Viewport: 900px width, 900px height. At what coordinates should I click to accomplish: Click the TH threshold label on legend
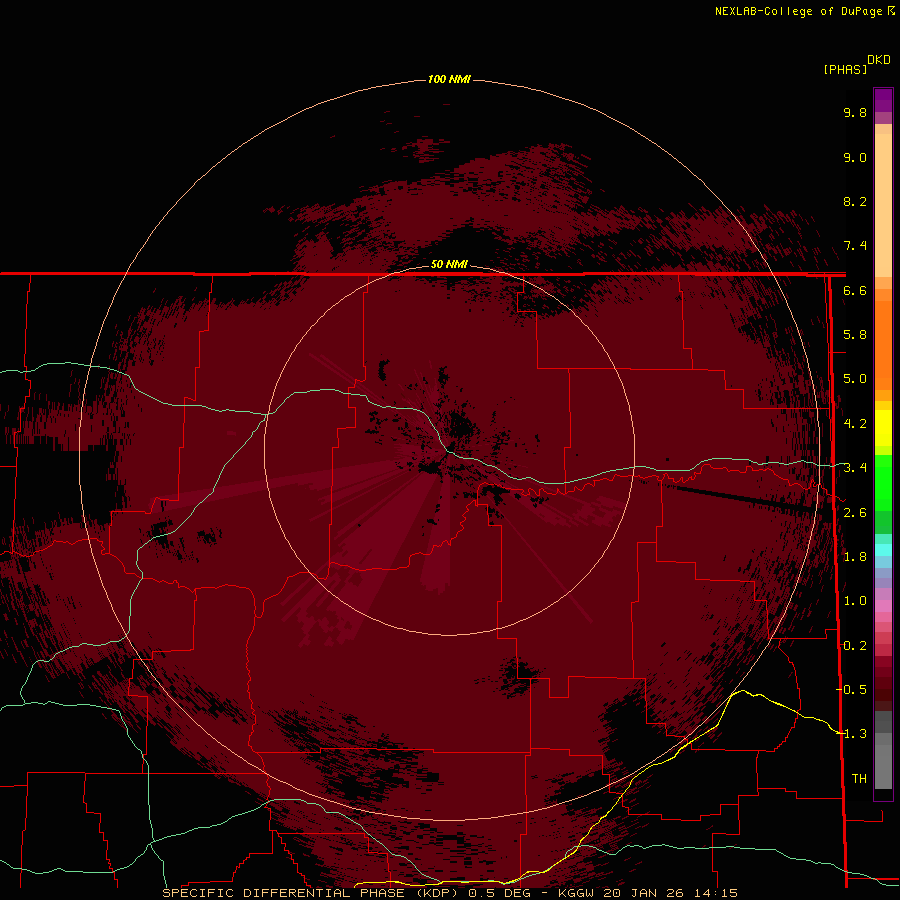[859, 779]
